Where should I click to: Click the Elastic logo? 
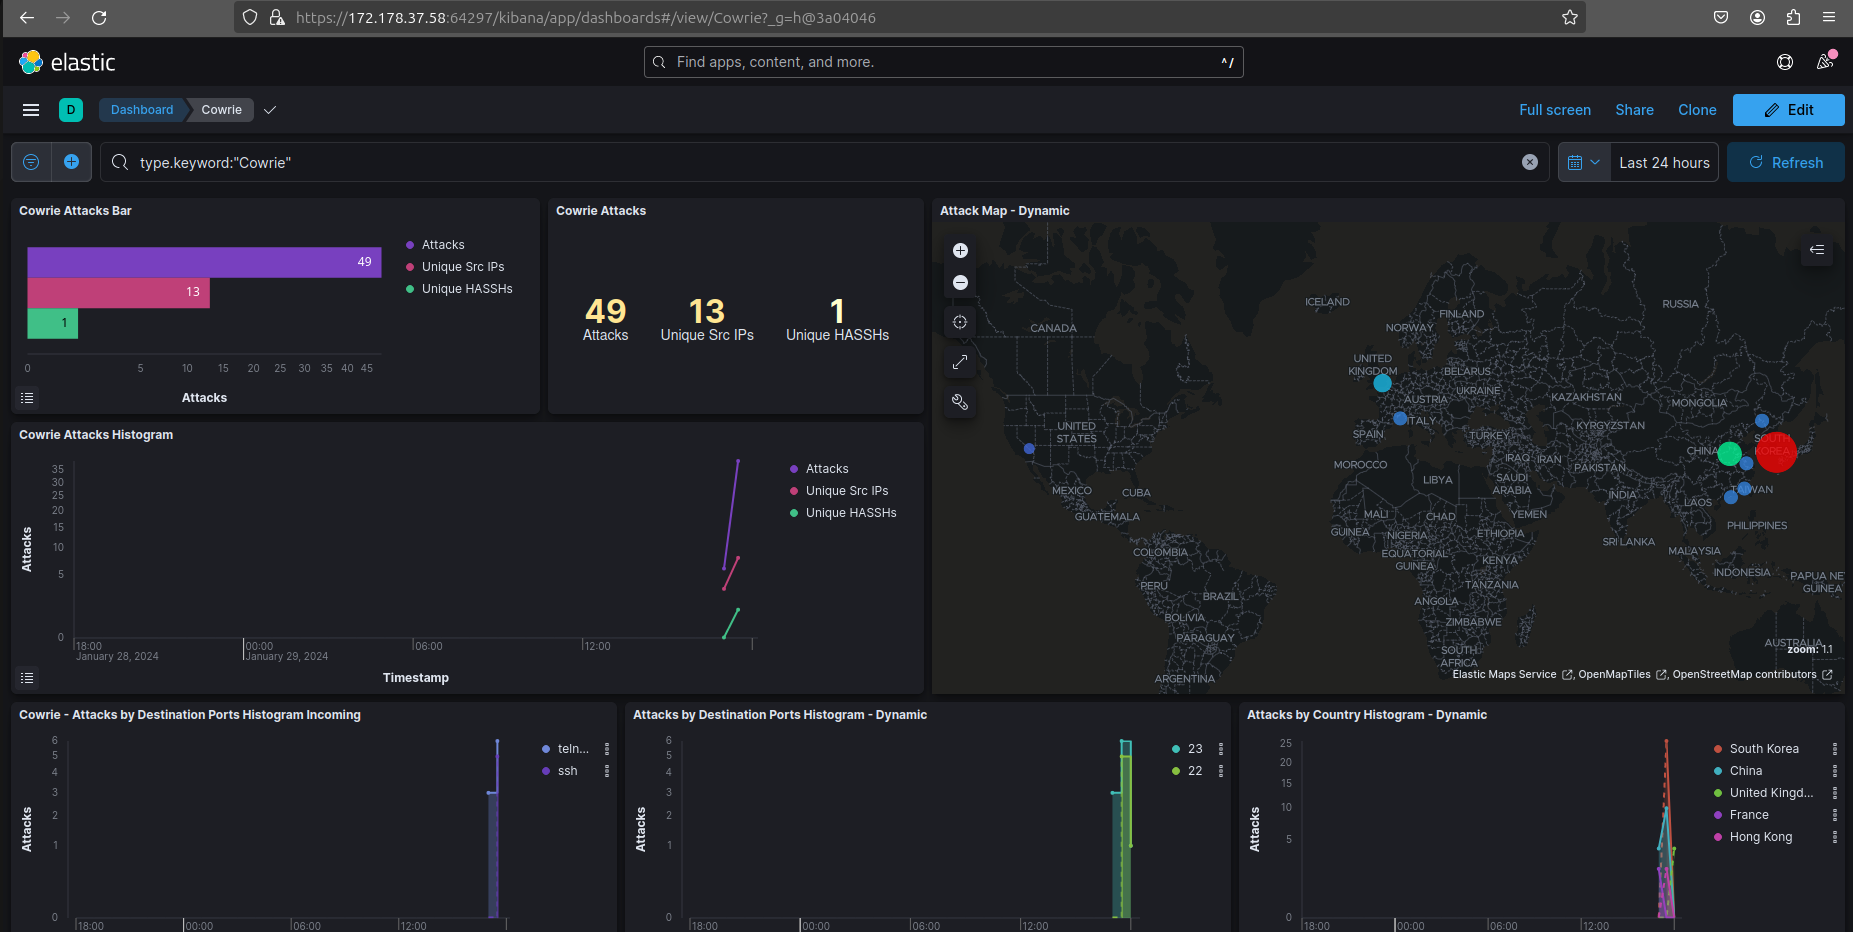click(67, 62)
